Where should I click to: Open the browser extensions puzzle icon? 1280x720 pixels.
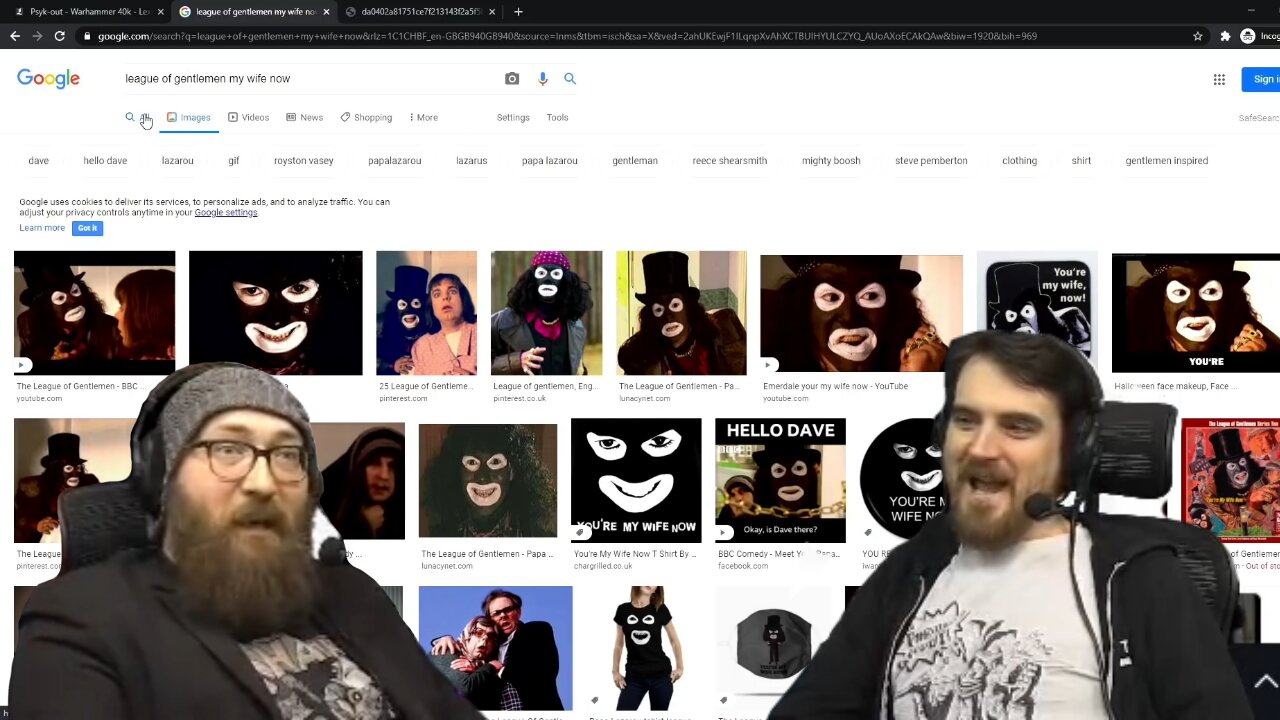click(1225, 36)
